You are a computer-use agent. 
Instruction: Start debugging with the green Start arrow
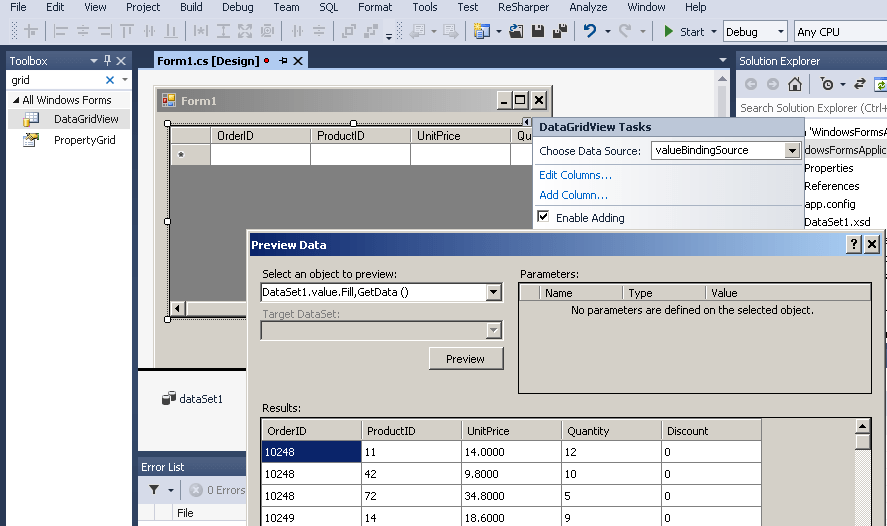669,31
